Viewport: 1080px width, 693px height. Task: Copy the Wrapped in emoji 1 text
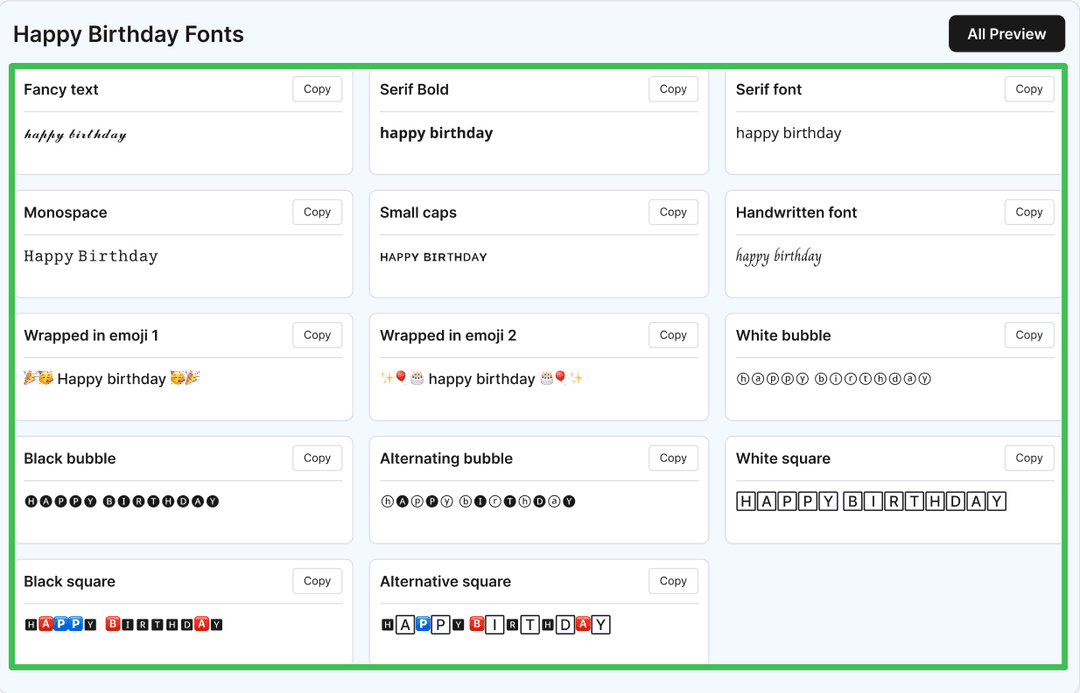coord(317,335)
